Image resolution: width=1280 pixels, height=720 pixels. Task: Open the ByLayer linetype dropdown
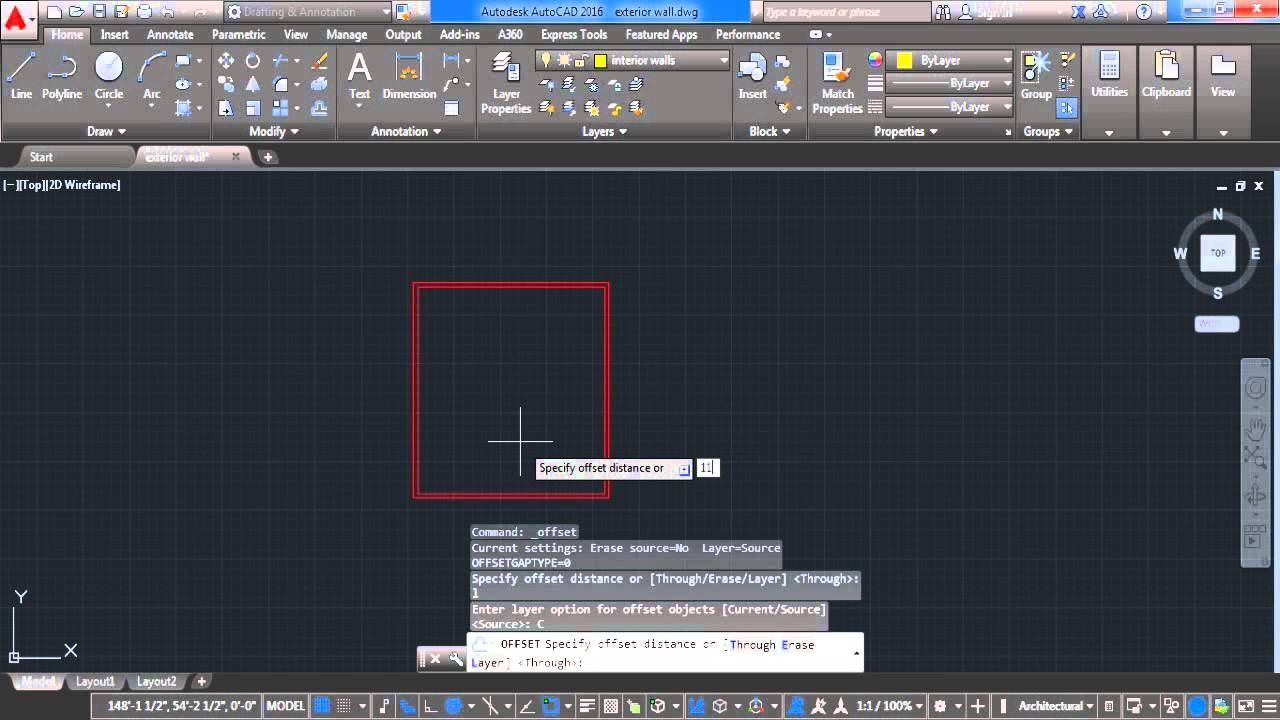click(1006, 107)
